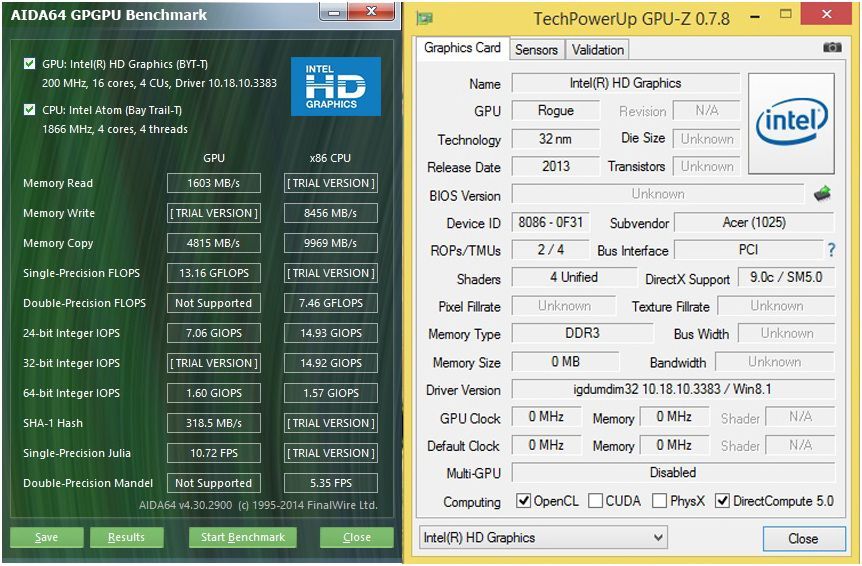Click the 10.72 FPS Julia value
Image resolution: width=862 pixels, height=566 pixels.
(x=214, y=453)
